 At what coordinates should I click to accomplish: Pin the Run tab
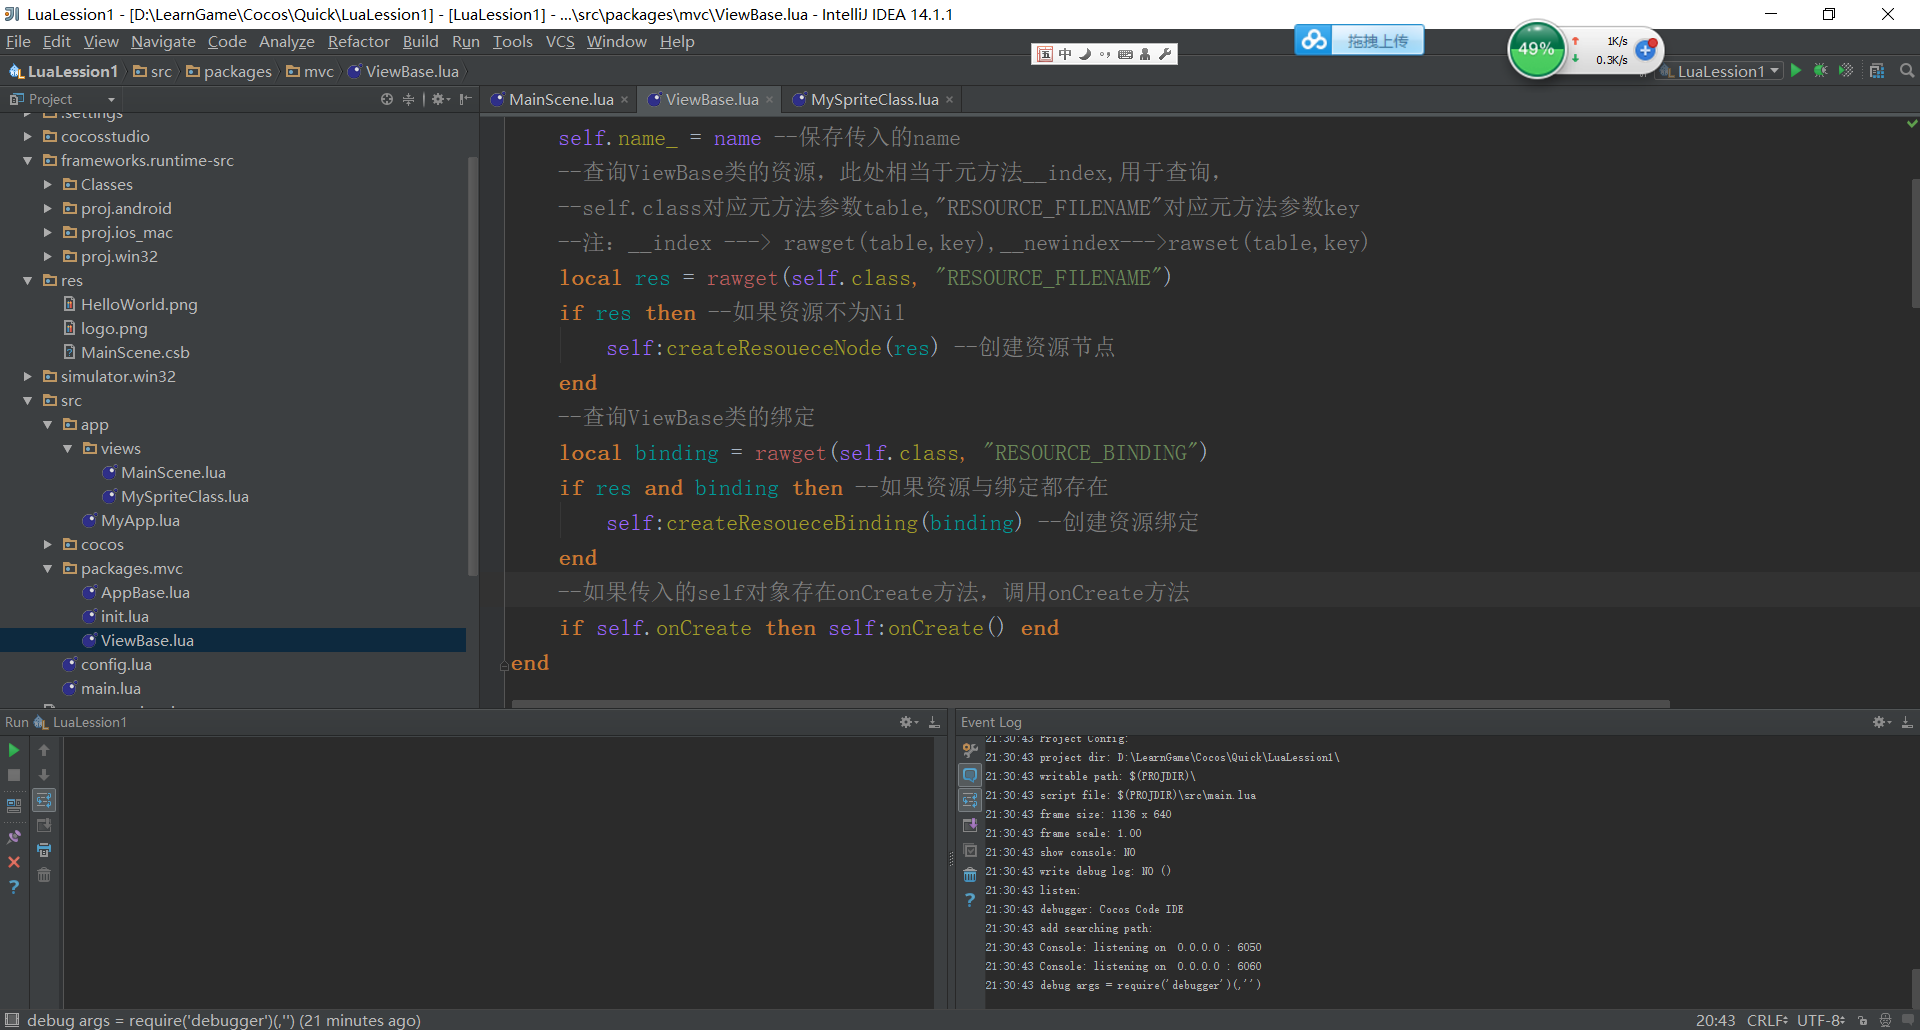14,837
